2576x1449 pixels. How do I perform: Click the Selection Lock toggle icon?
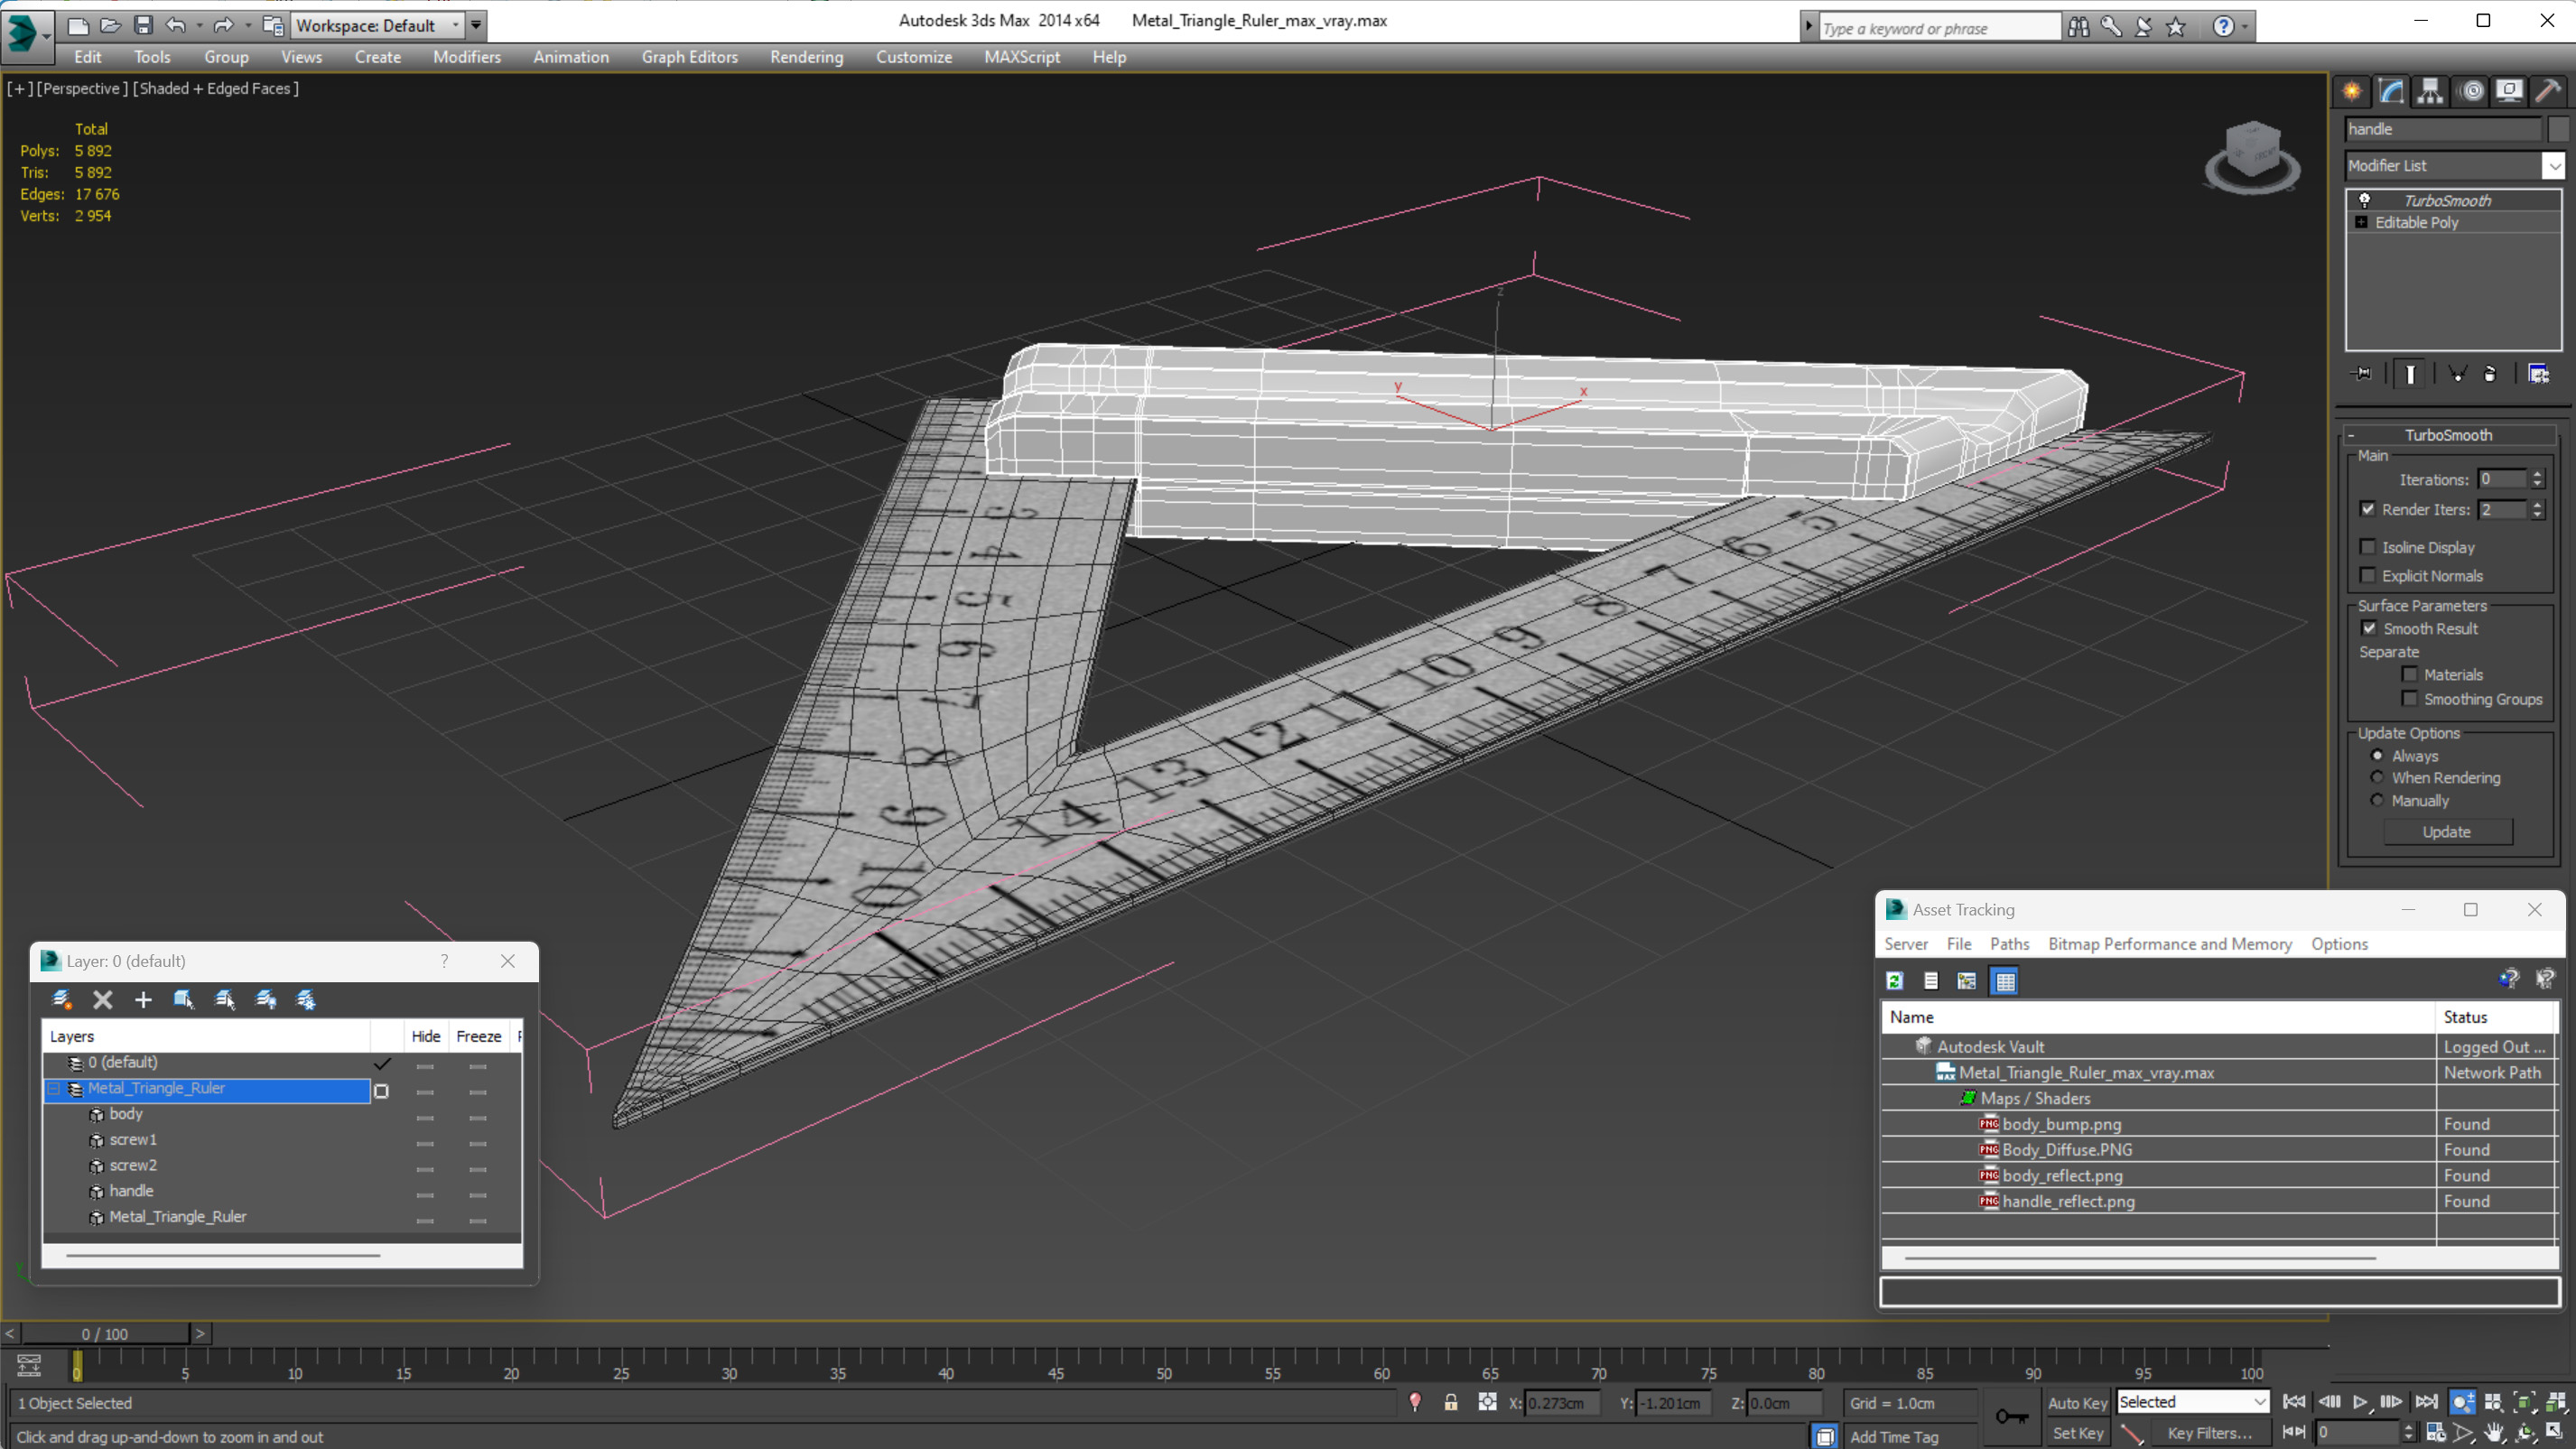tap(1450, 1403)
